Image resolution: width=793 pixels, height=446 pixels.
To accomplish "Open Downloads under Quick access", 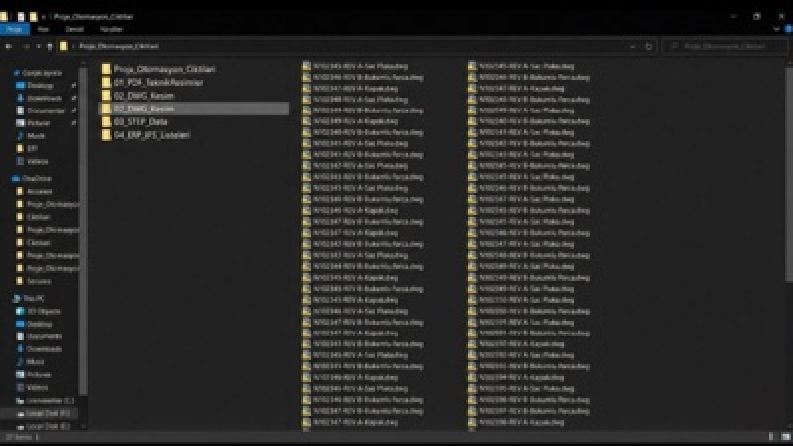I will tap(39, 98).
